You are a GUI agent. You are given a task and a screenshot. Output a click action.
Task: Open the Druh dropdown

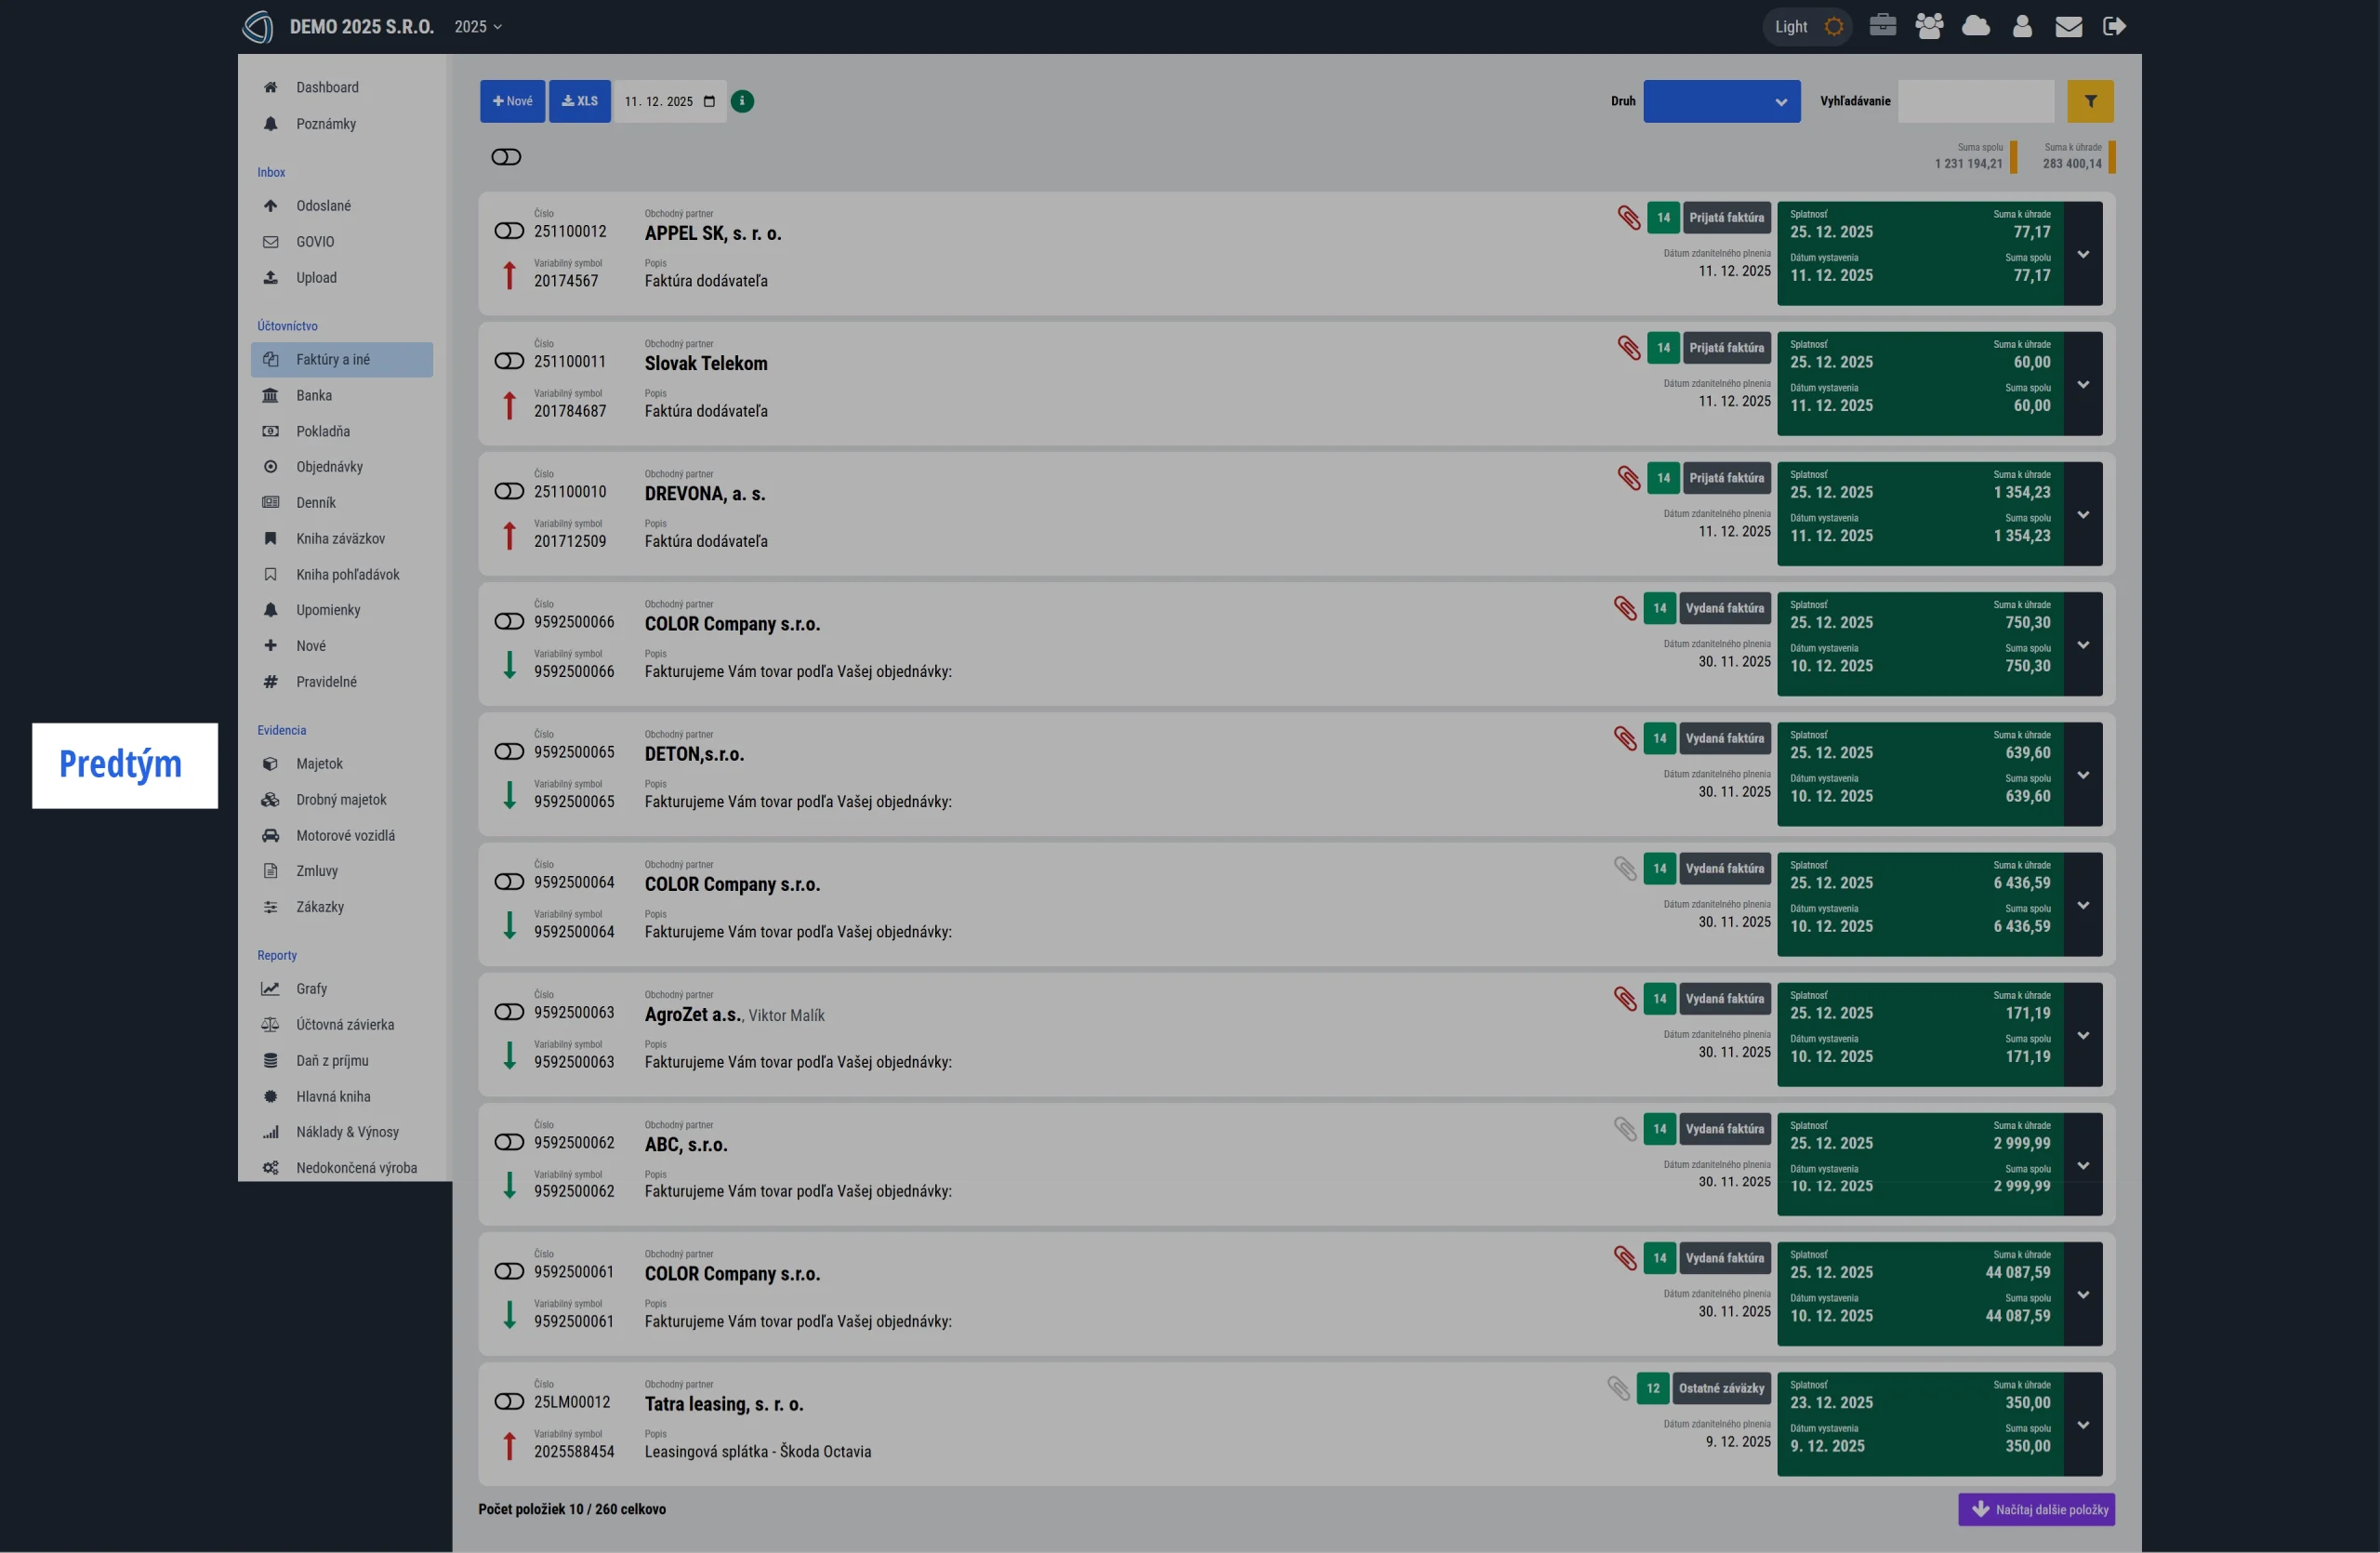tap(1721, 101)
